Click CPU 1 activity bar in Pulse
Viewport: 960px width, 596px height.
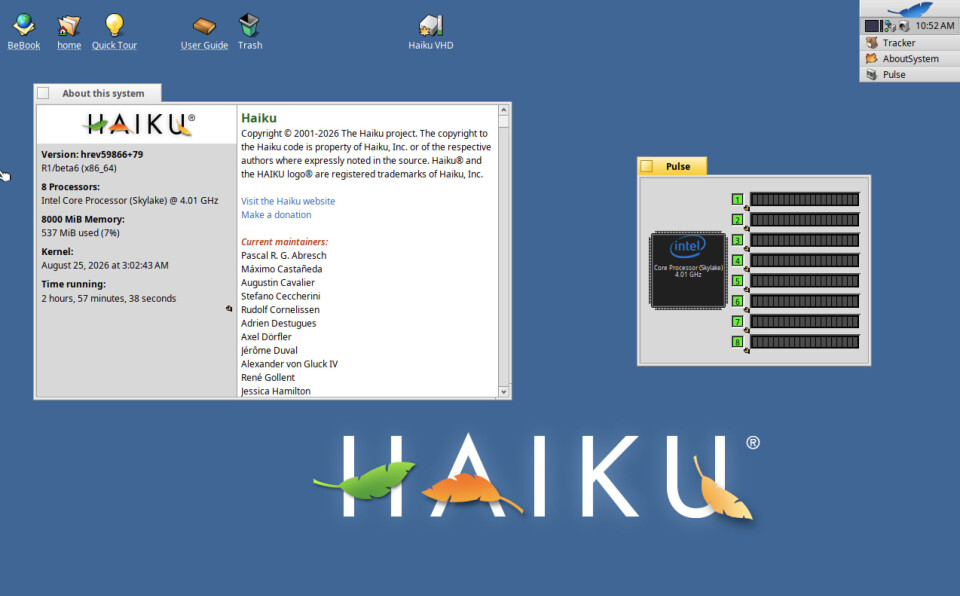tap(804, 199)
